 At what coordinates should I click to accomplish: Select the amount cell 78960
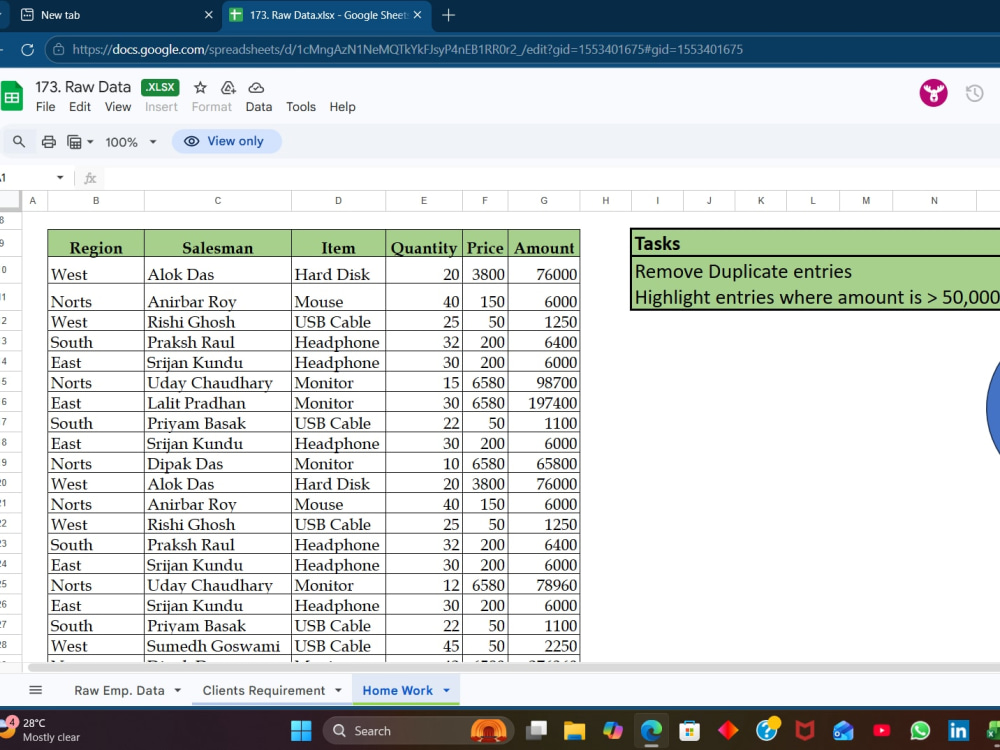(544, 585)
